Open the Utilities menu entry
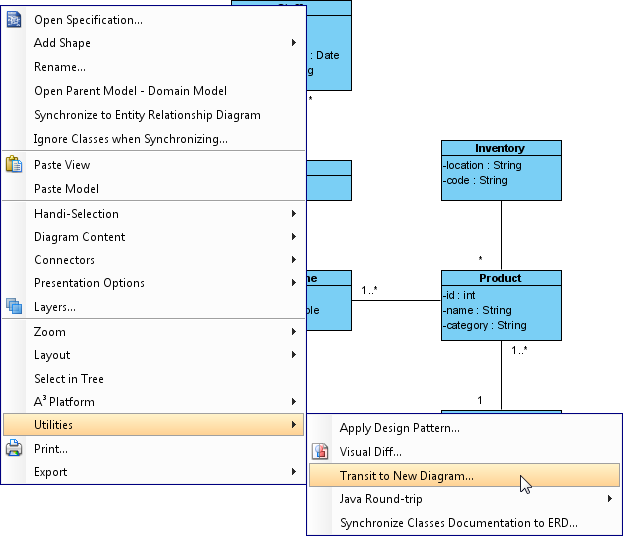 point(153,425)
